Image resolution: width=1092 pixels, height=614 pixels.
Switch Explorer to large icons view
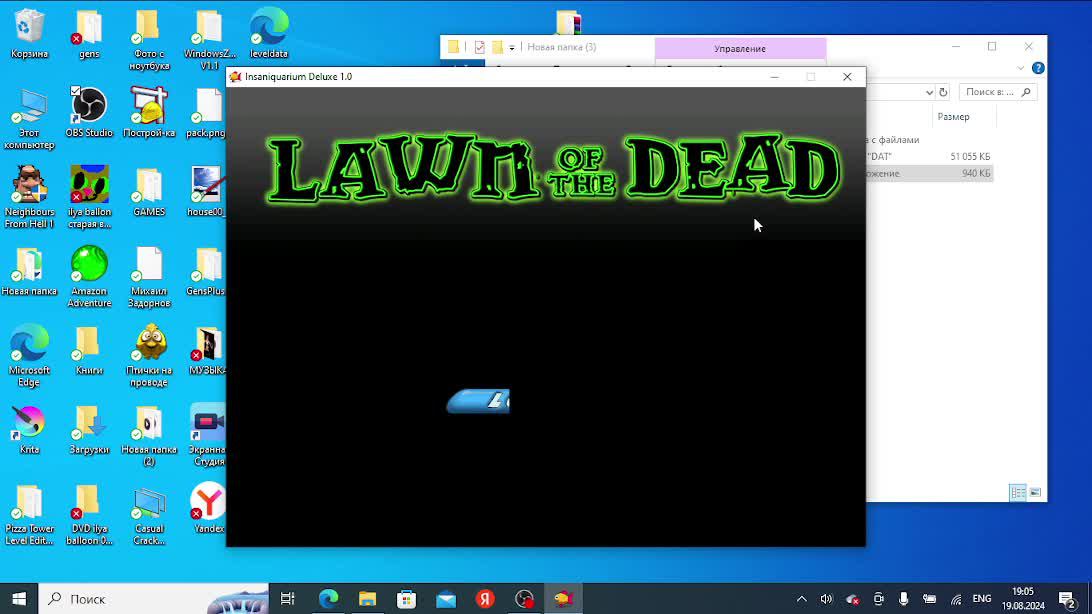pos(1035,492)
